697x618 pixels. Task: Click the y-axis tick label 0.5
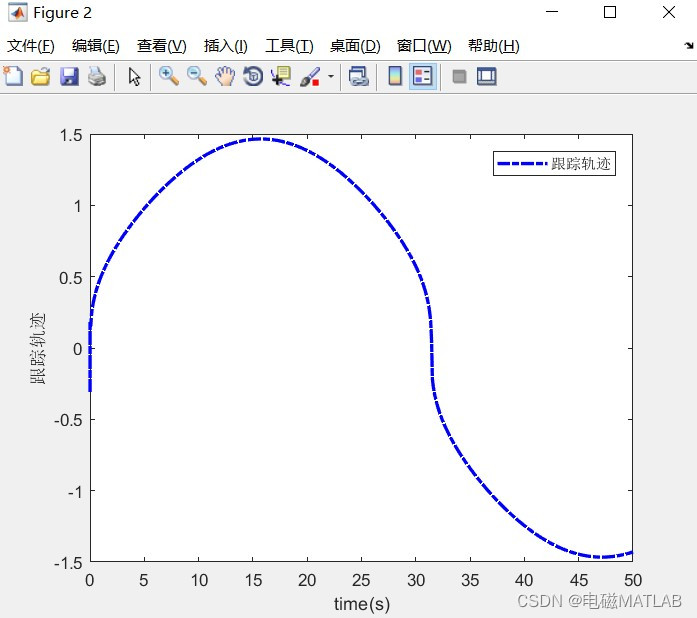tap(71, 278)
